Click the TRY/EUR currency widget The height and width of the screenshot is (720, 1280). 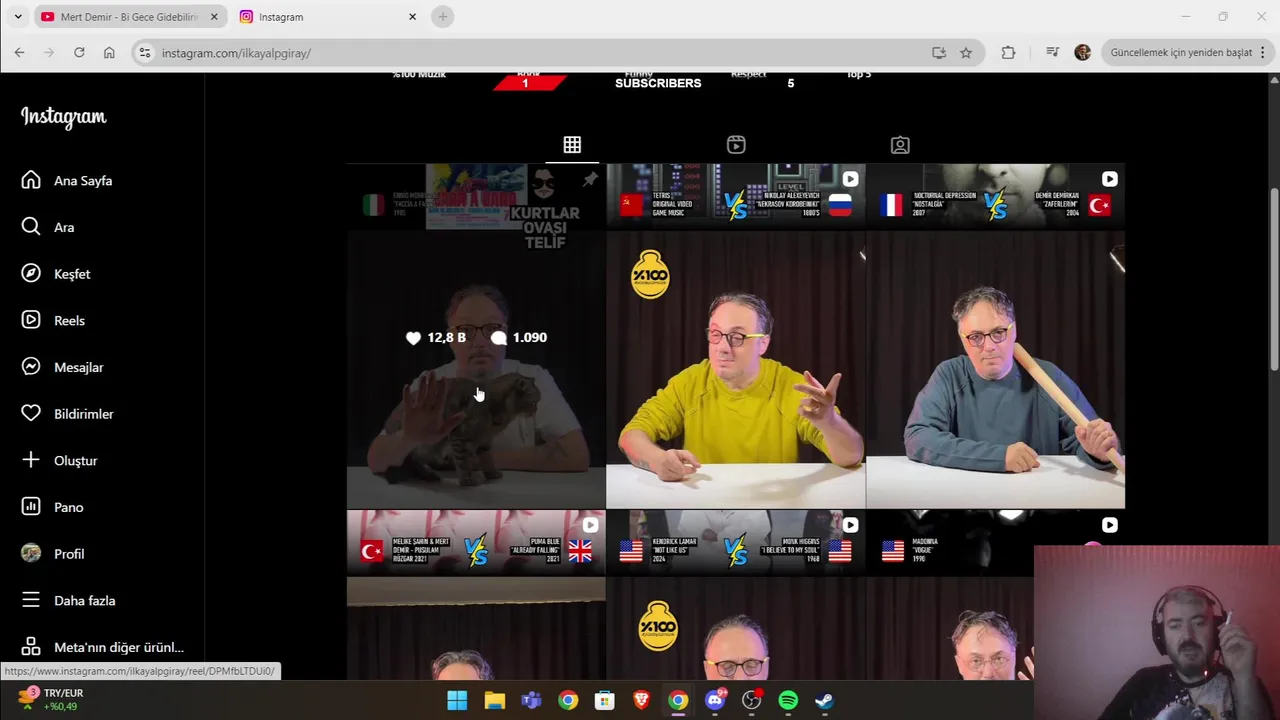(52, 699)
